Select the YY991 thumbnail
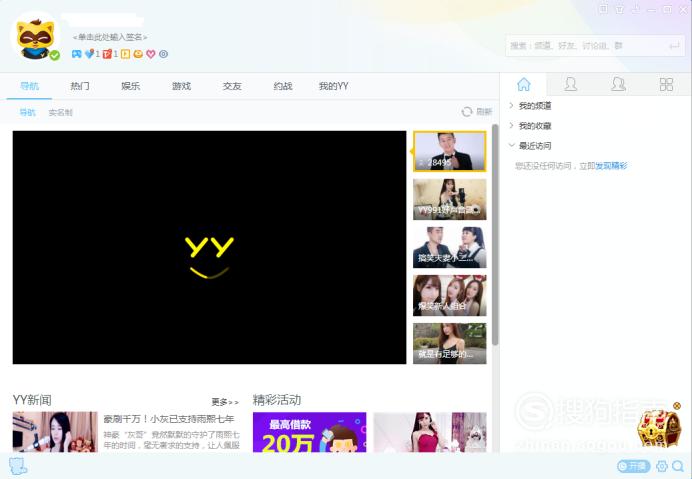The width and height of the screenshot is (692, 479). (450, 199)
